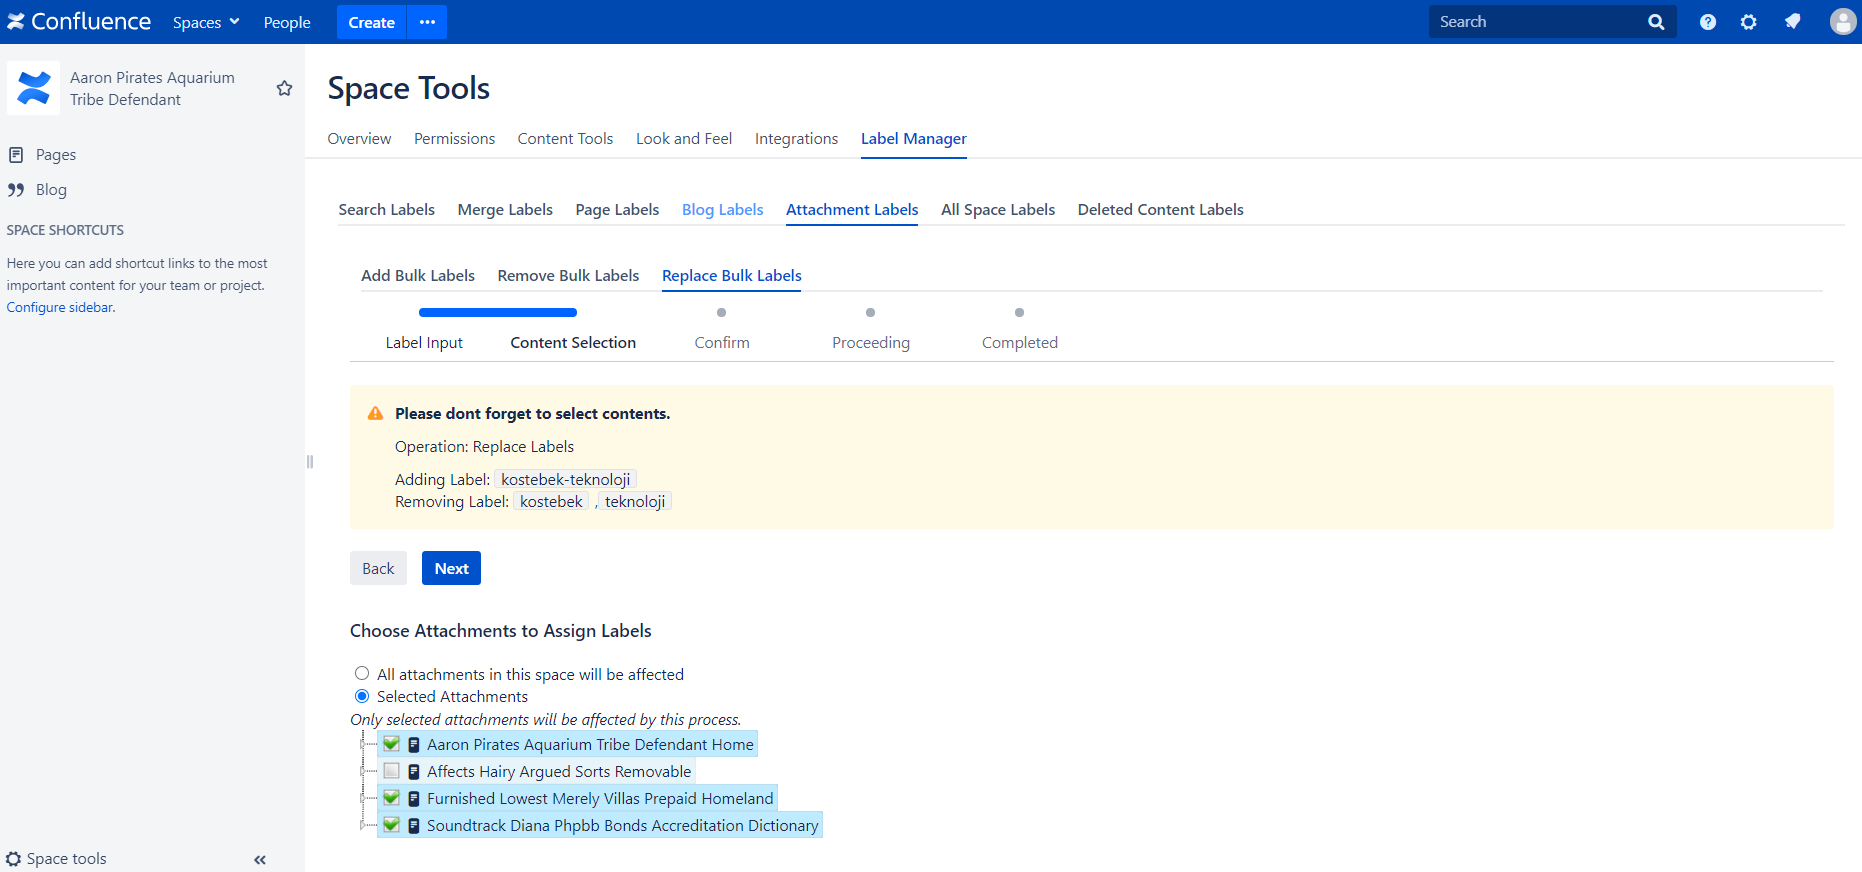Screen dimensions: 1862x872
Task: Click the Back button
Action: [x=378, y=568]
